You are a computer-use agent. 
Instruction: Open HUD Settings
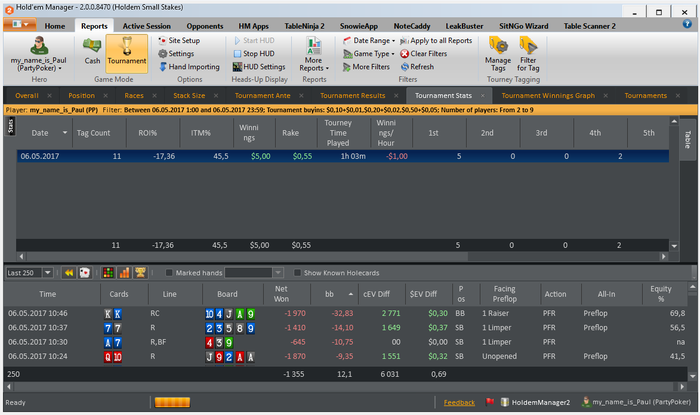[259, 67]
